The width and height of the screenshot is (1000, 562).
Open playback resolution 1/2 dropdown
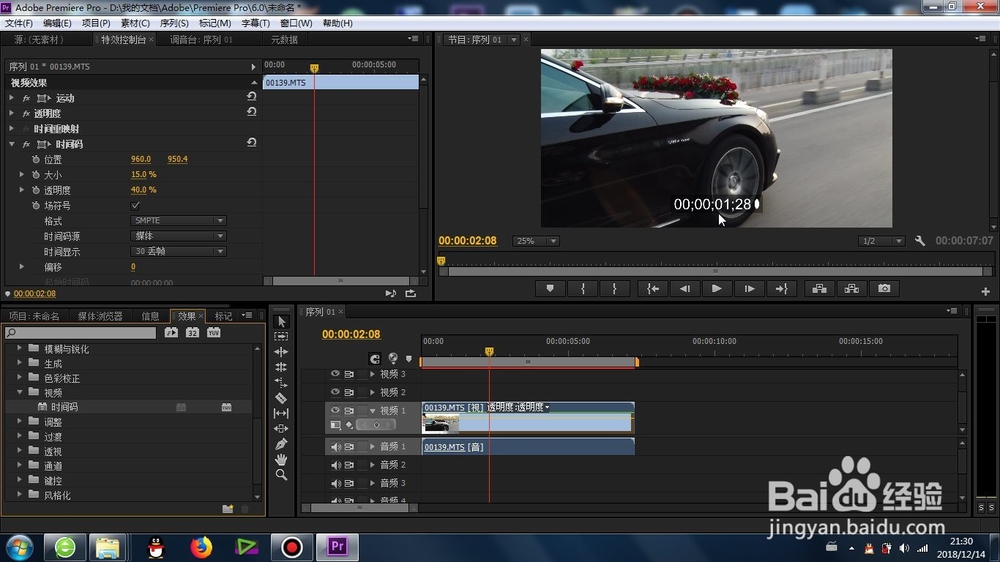(881, 241)
